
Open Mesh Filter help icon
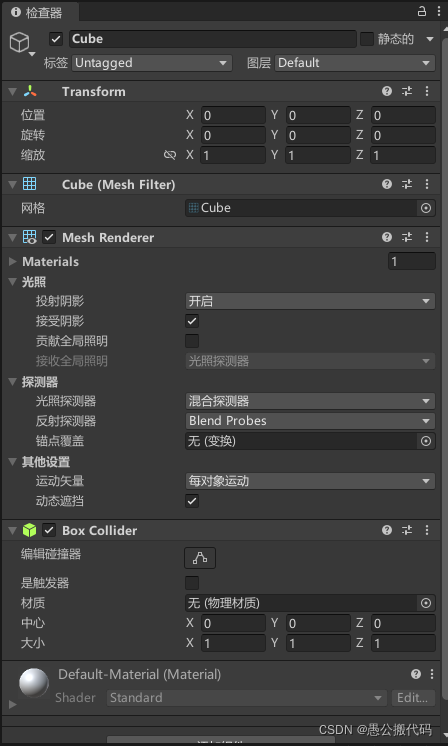click(x=387, y=184)
